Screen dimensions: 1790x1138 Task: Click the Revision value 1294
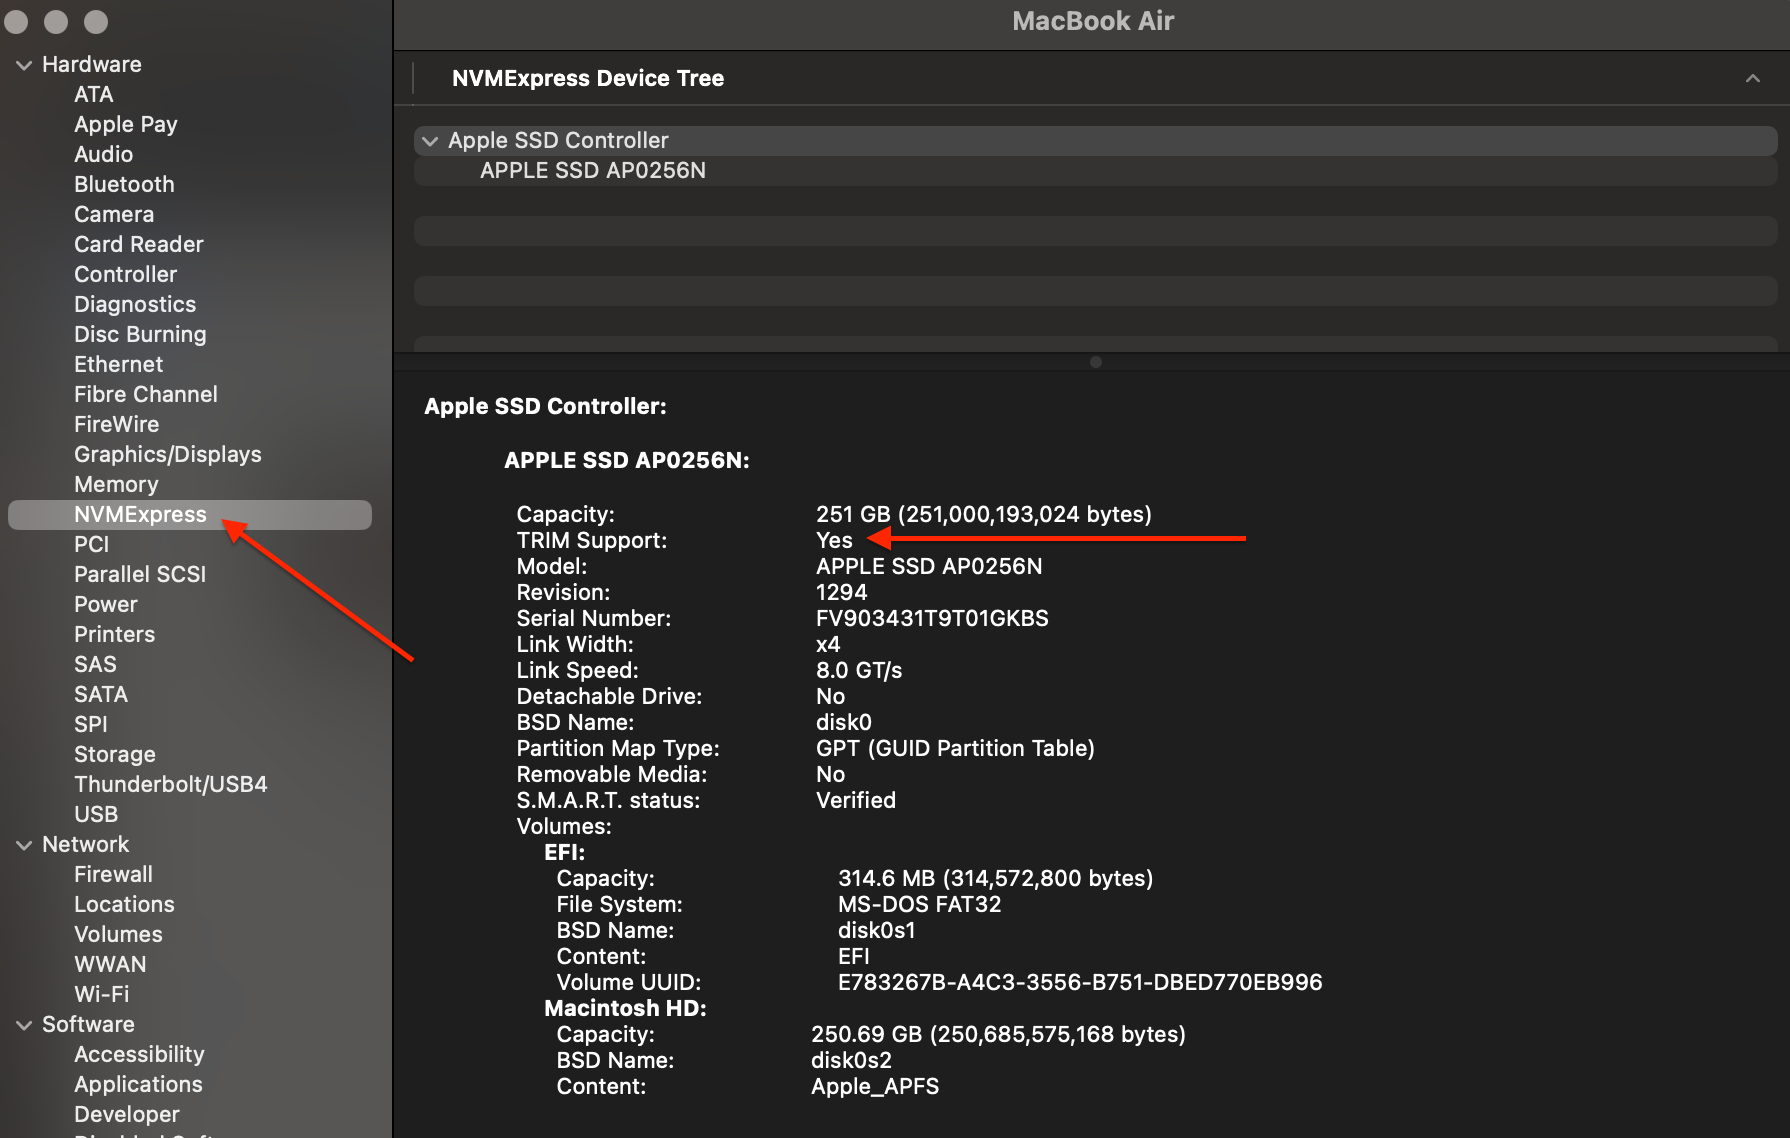(842, 592)
